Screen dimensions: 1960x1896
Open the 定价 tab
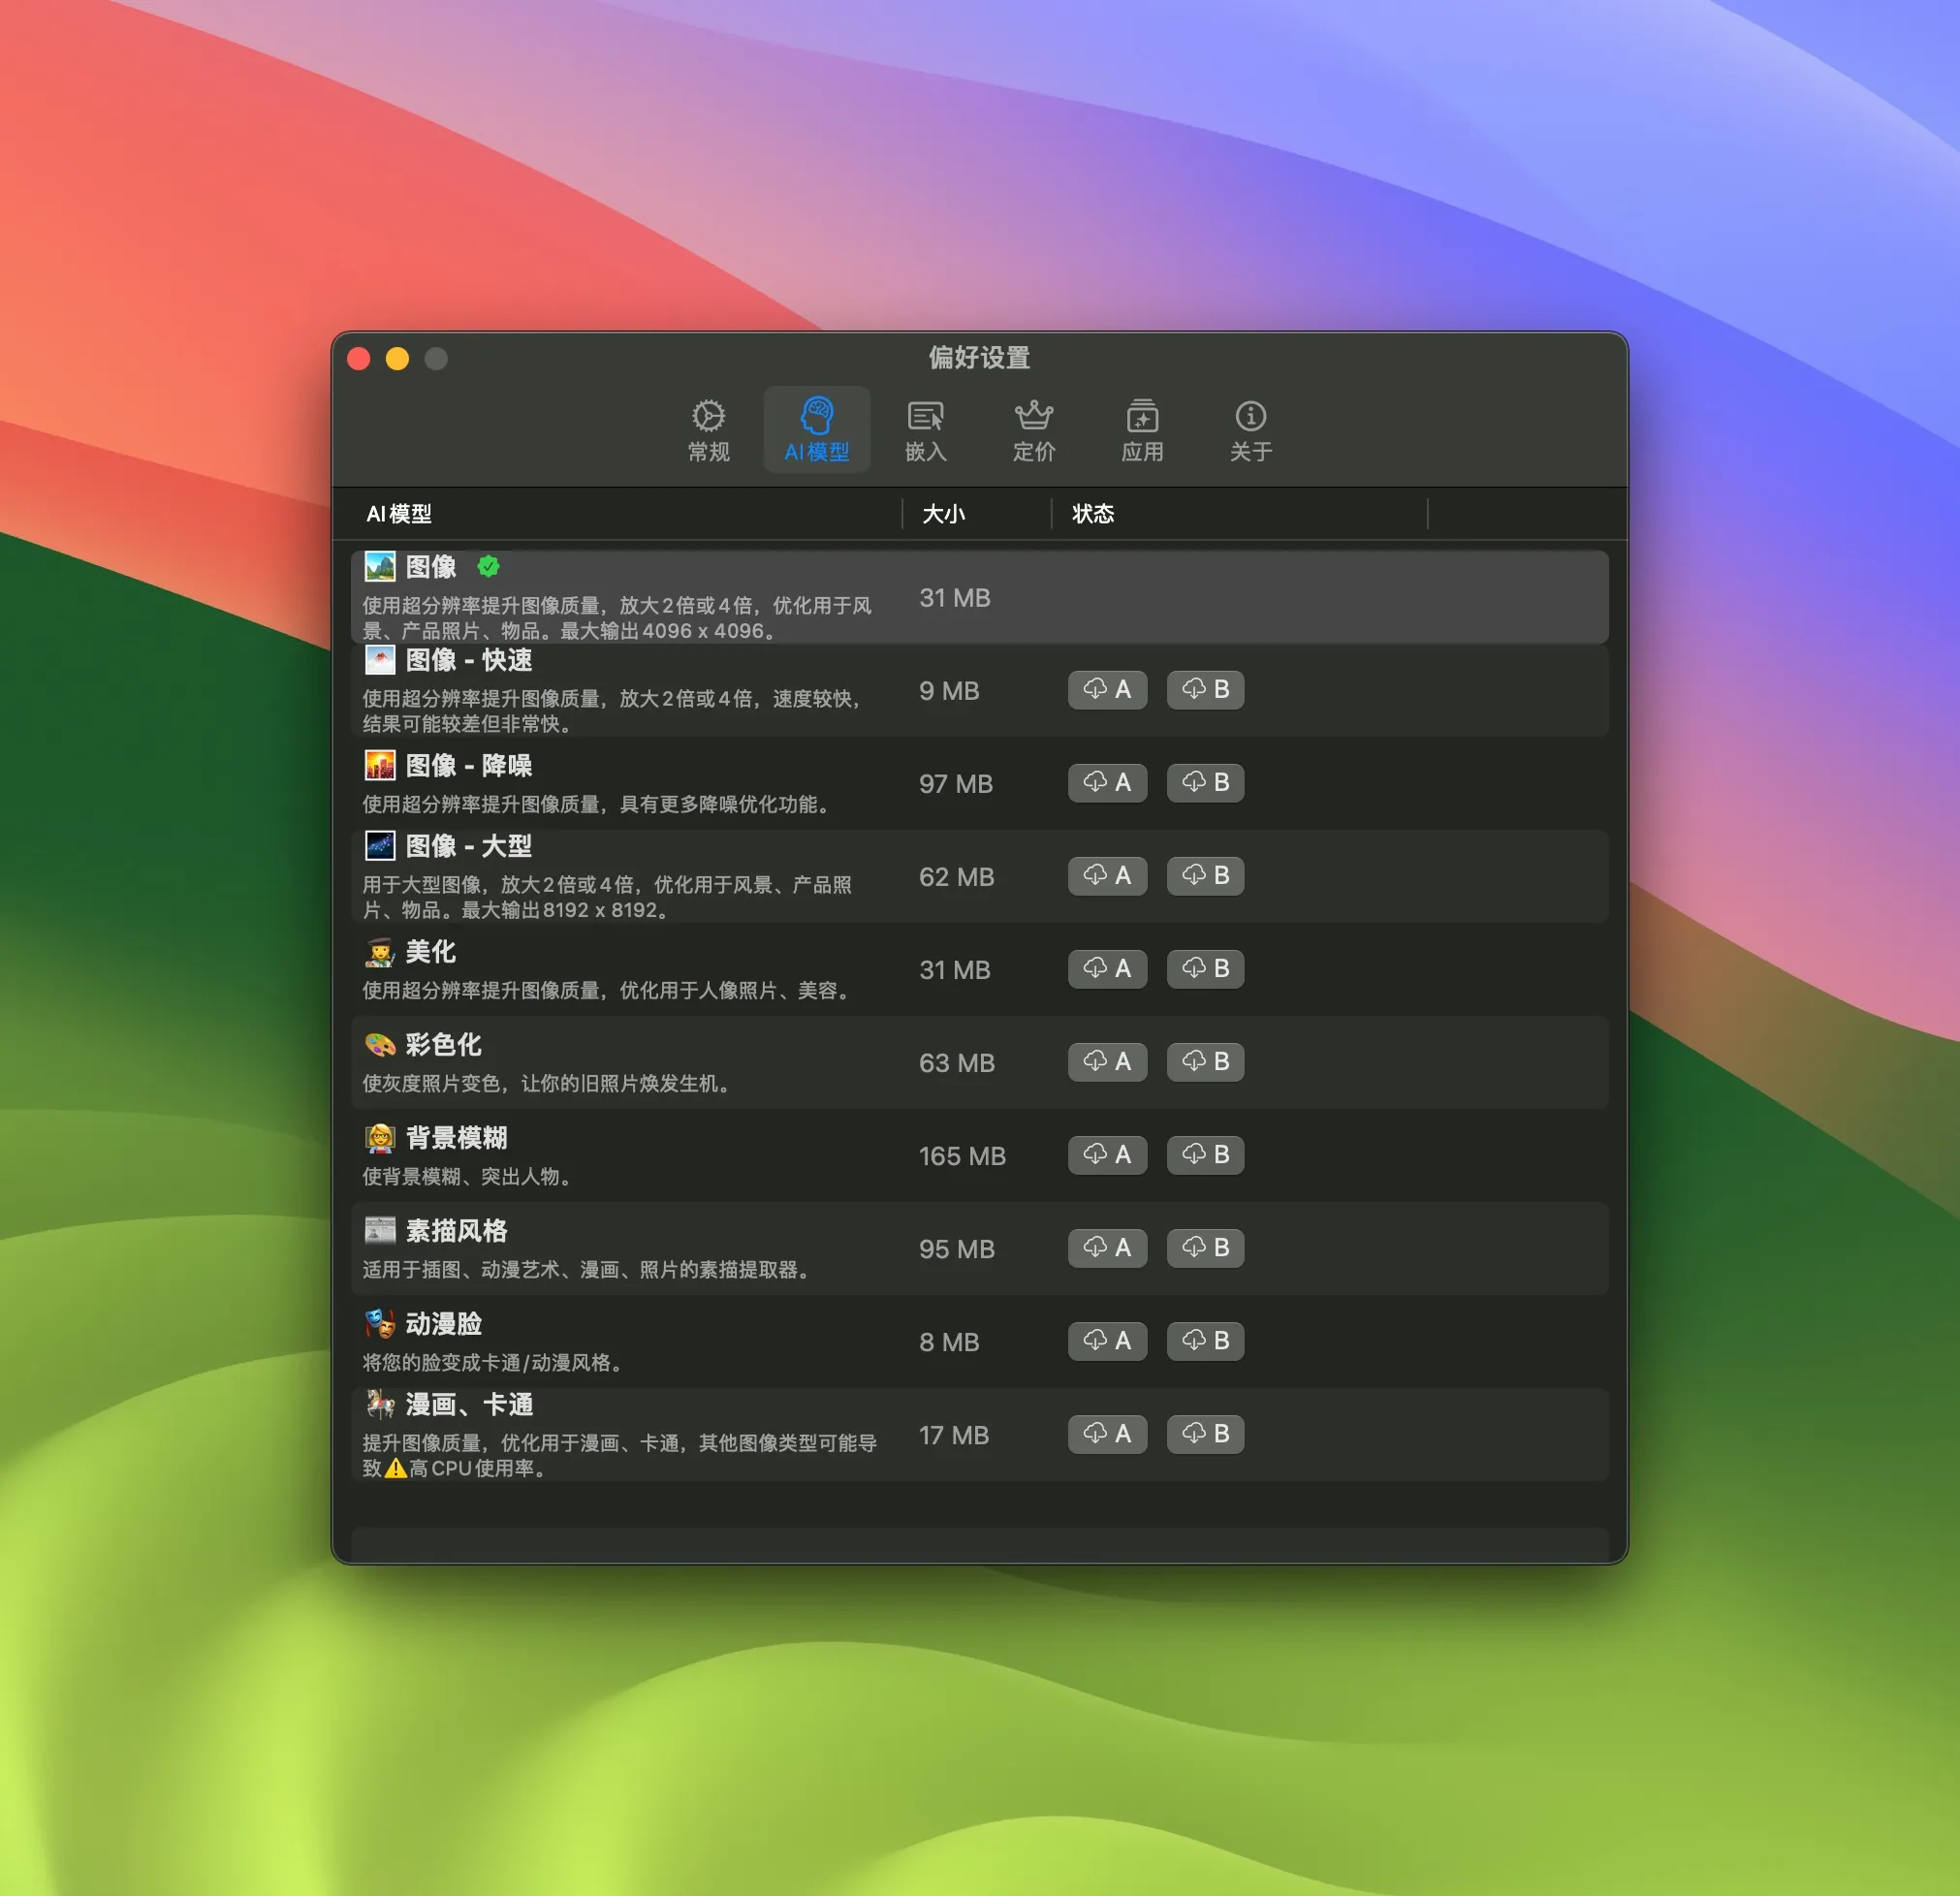1033,429
